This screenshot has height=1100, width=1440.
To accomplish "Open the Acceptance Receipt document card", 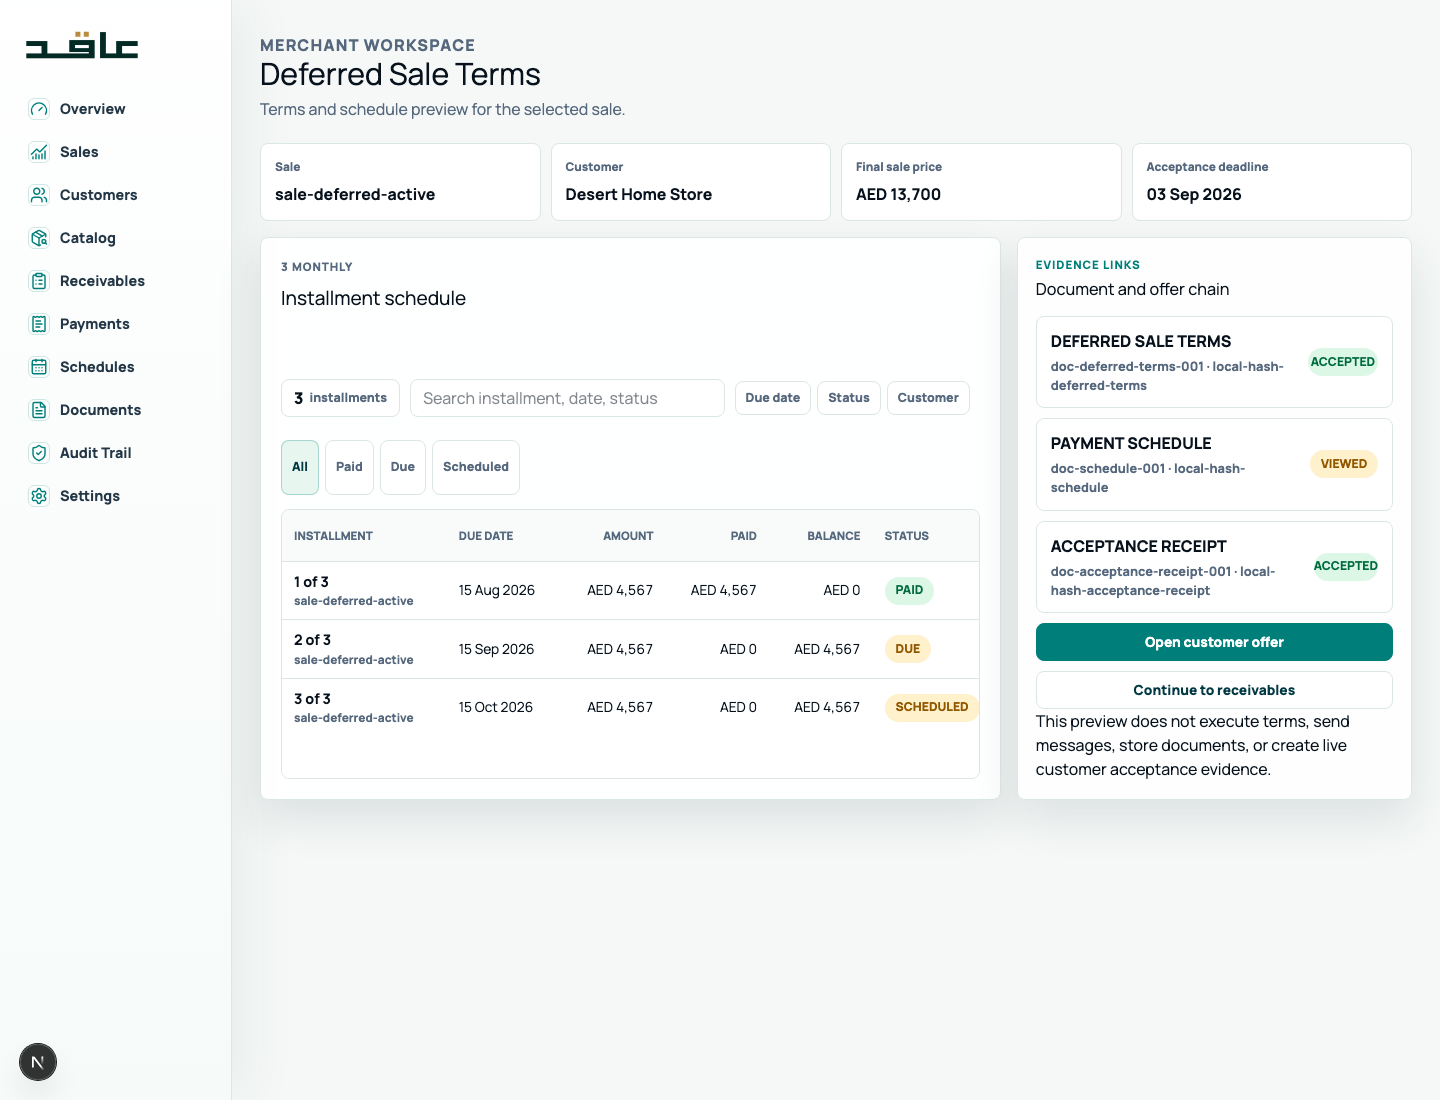I will tap(1214, 567).
